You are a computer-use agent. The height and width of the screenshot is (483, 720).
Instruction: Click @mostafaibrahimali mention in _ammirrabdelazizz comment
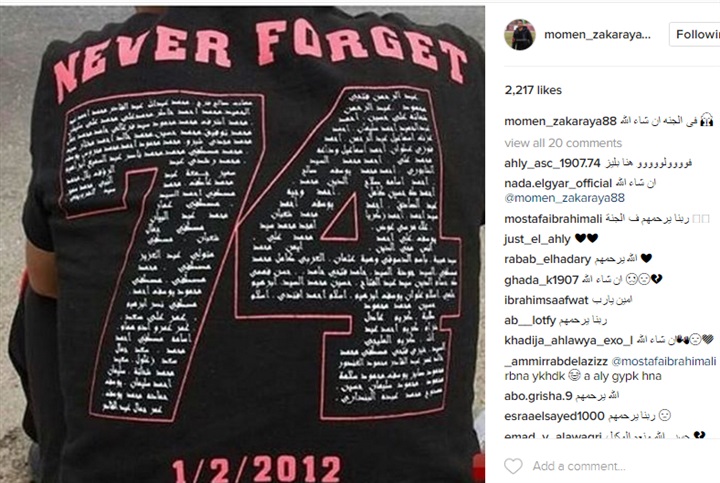(664, 361)
